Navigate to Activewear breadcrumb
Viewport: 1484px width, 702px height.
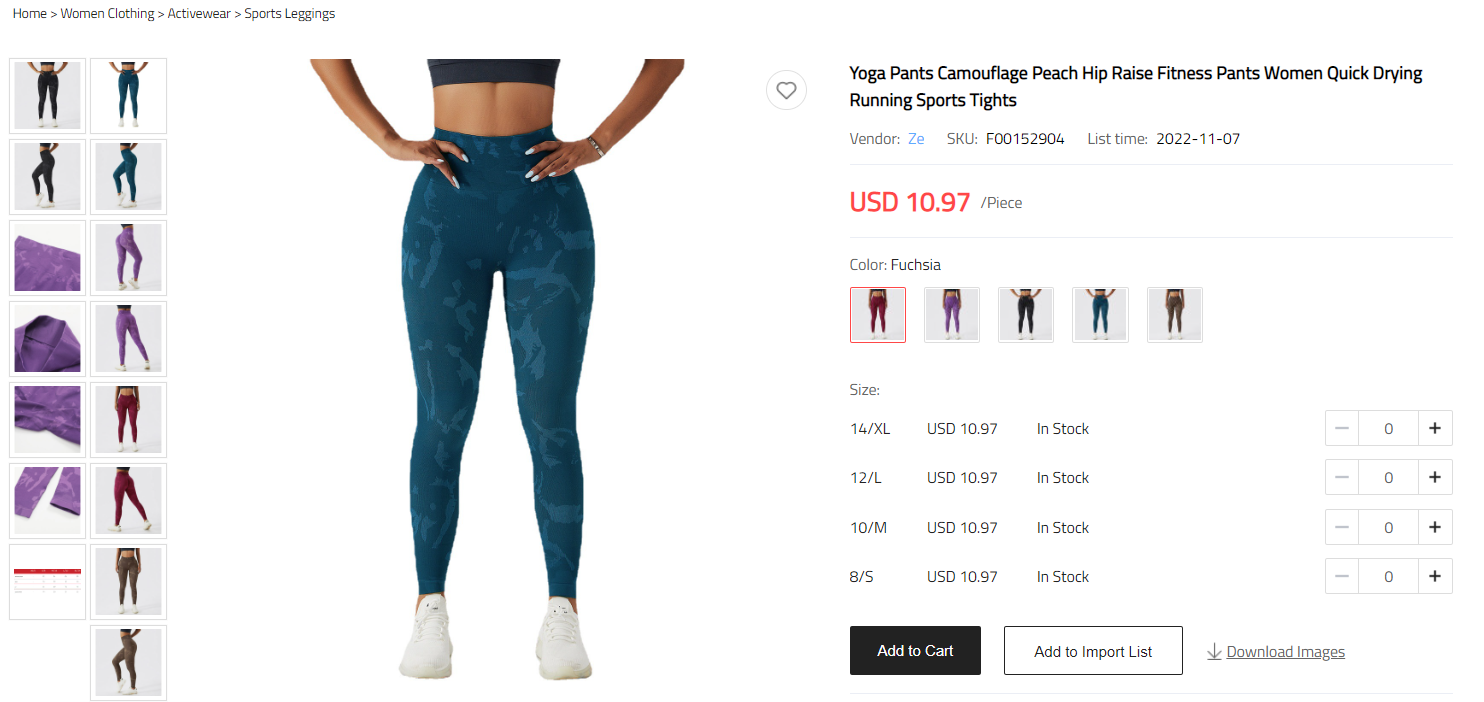pyautogui.click(x=199, y=14)
